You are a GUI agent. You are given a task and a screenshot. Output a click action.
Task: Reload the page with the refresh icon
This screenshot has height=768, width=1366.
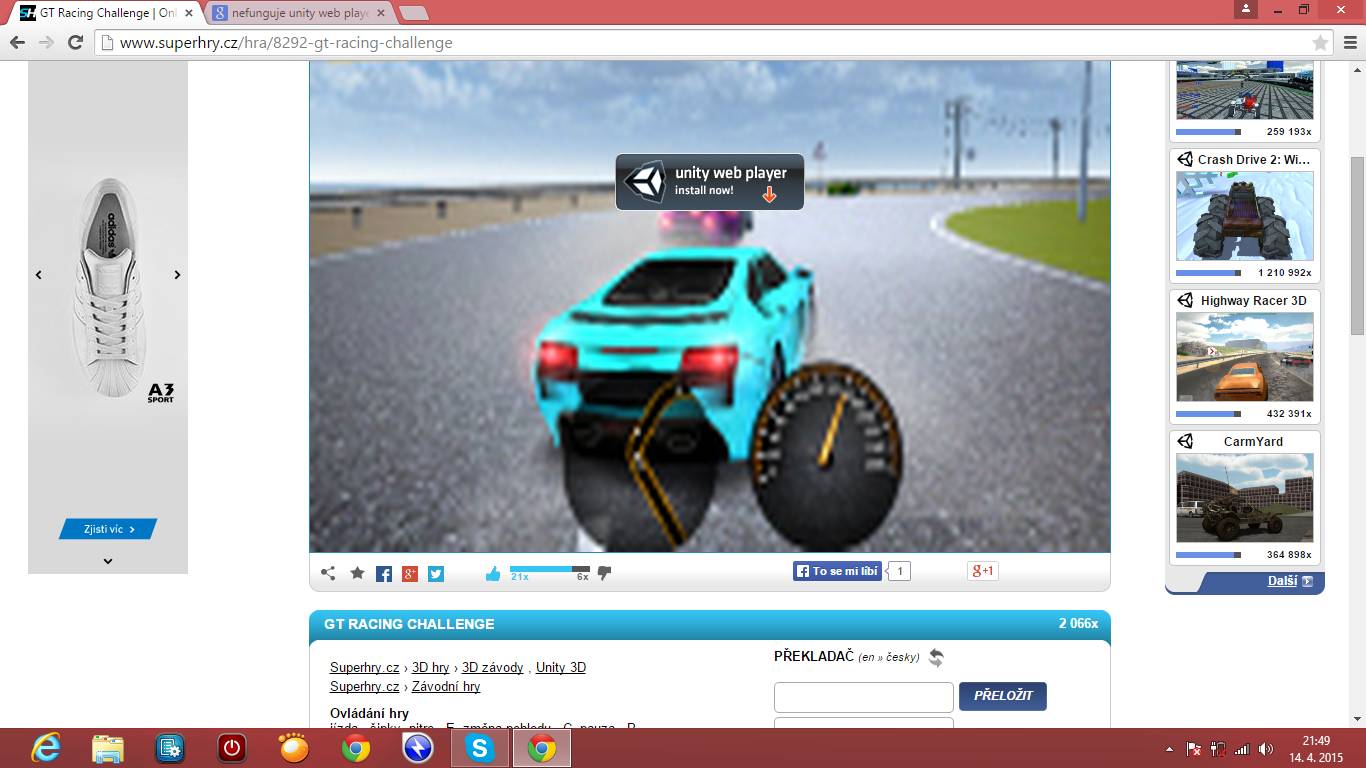tap(75, 43)
